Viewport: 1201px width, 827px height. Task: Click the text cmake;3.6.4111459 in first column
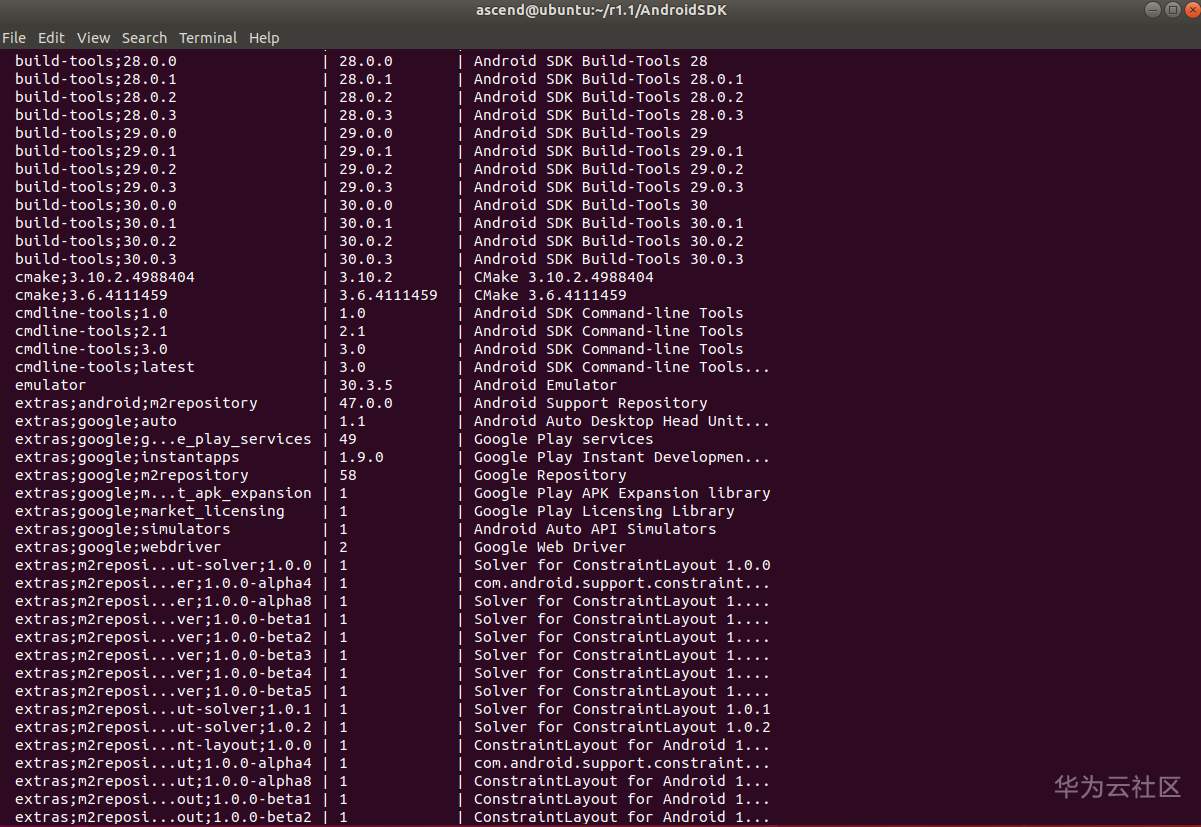point(91,295)
